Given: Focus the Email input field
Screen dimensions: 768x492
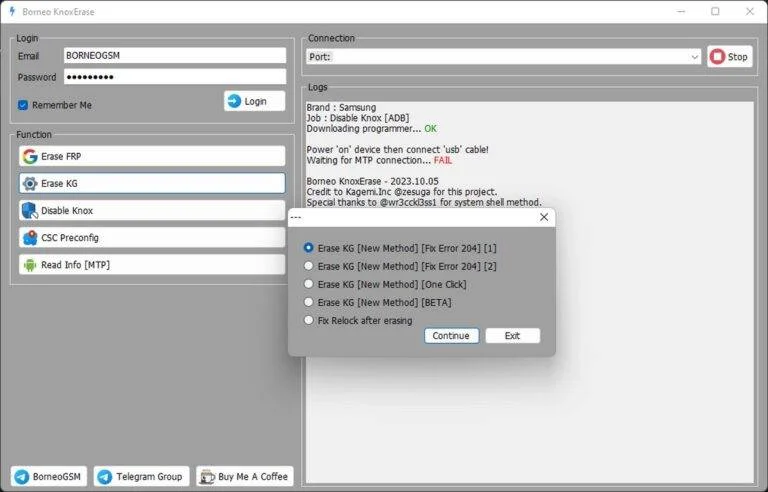Looking at the screenshot, I should pos(175,55).
